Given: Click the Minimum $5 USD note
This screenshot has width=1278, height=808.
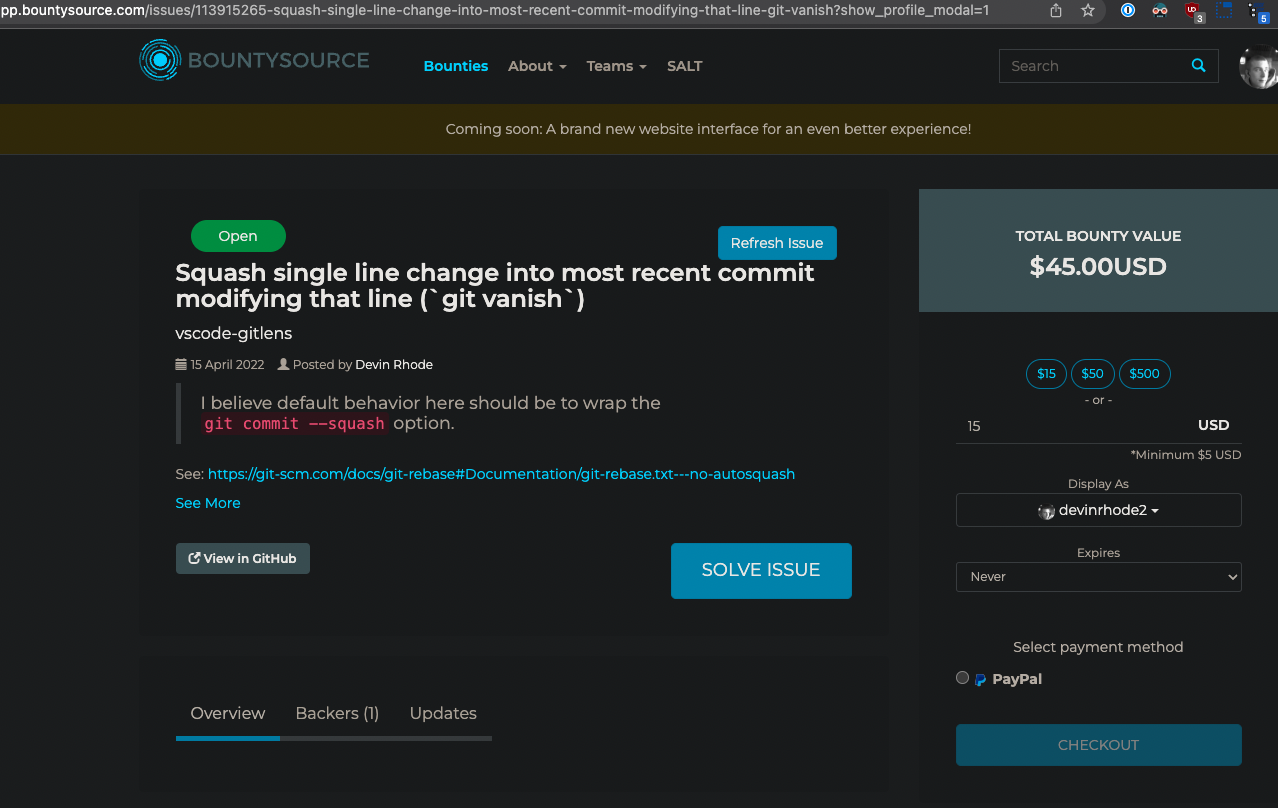Looking at the screenshot, I should [1185, 455].
